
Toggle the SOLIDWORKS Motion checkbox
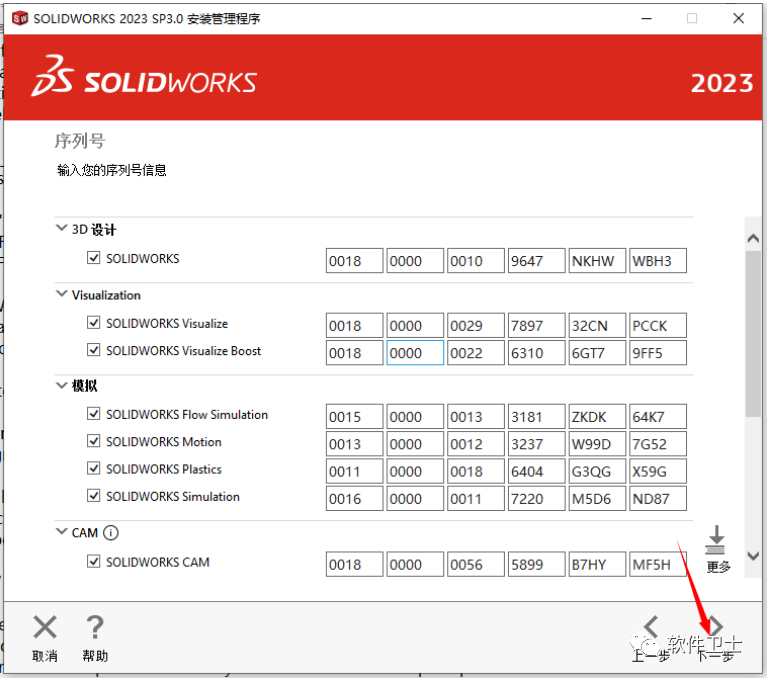(93, 441)
